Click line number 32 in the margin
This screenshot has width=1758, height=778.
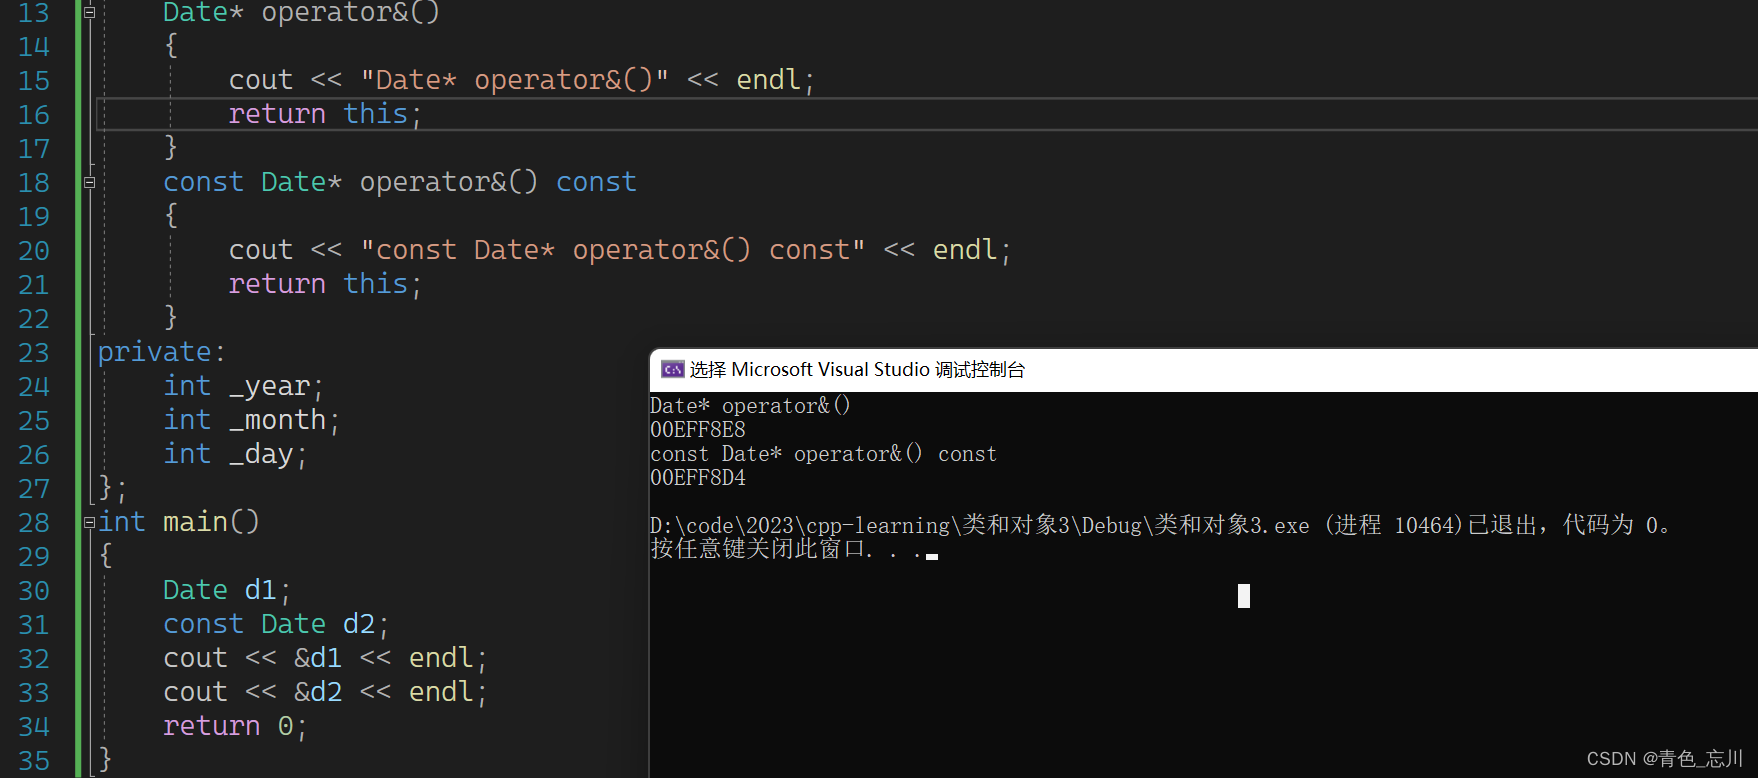[33, 659]
